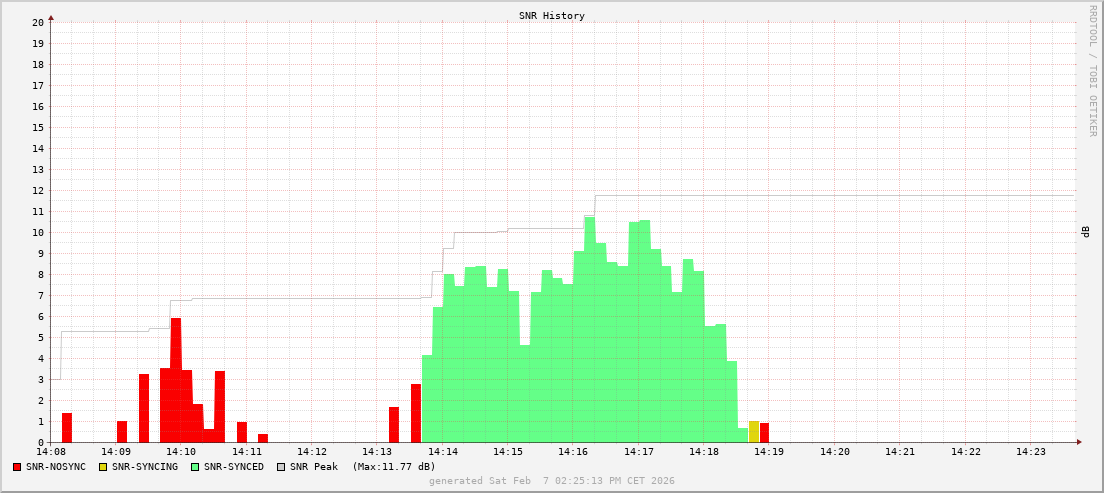This screenshot has width=1104, height=493.
Task: Click the tallest red bar near 14:10
Action: (x=176, y=380)
